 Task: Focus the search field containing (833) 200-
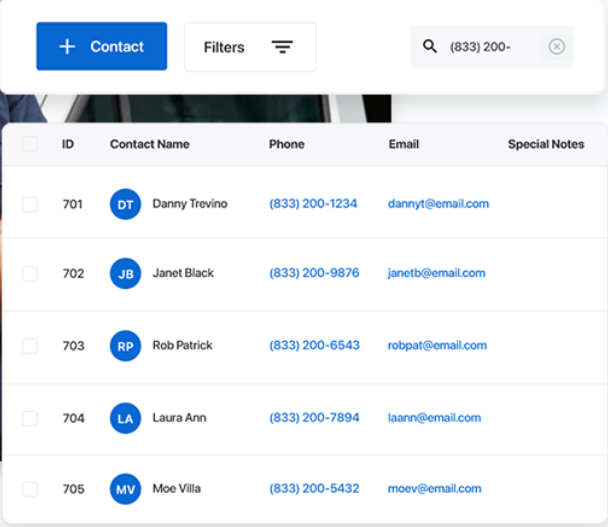coord(491,47)
